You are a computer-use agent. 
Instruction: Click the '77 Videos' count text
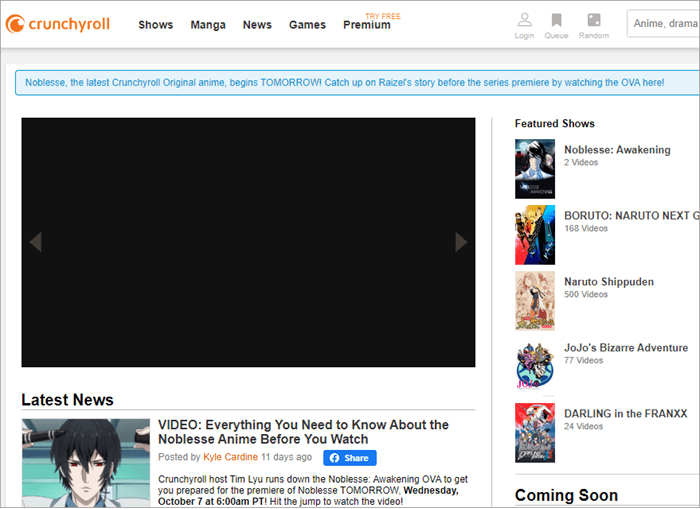[x=583, y=361]
